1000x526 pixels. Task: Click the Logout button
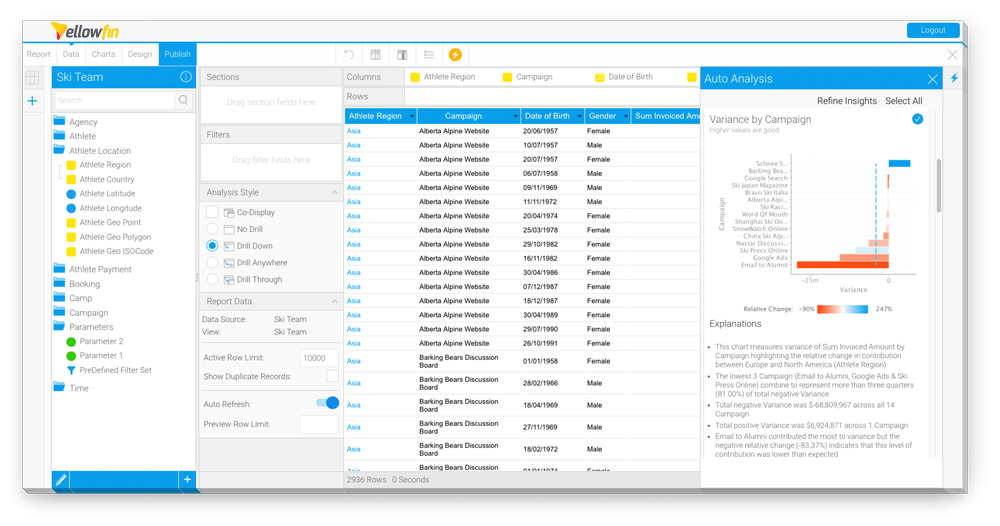932,30
